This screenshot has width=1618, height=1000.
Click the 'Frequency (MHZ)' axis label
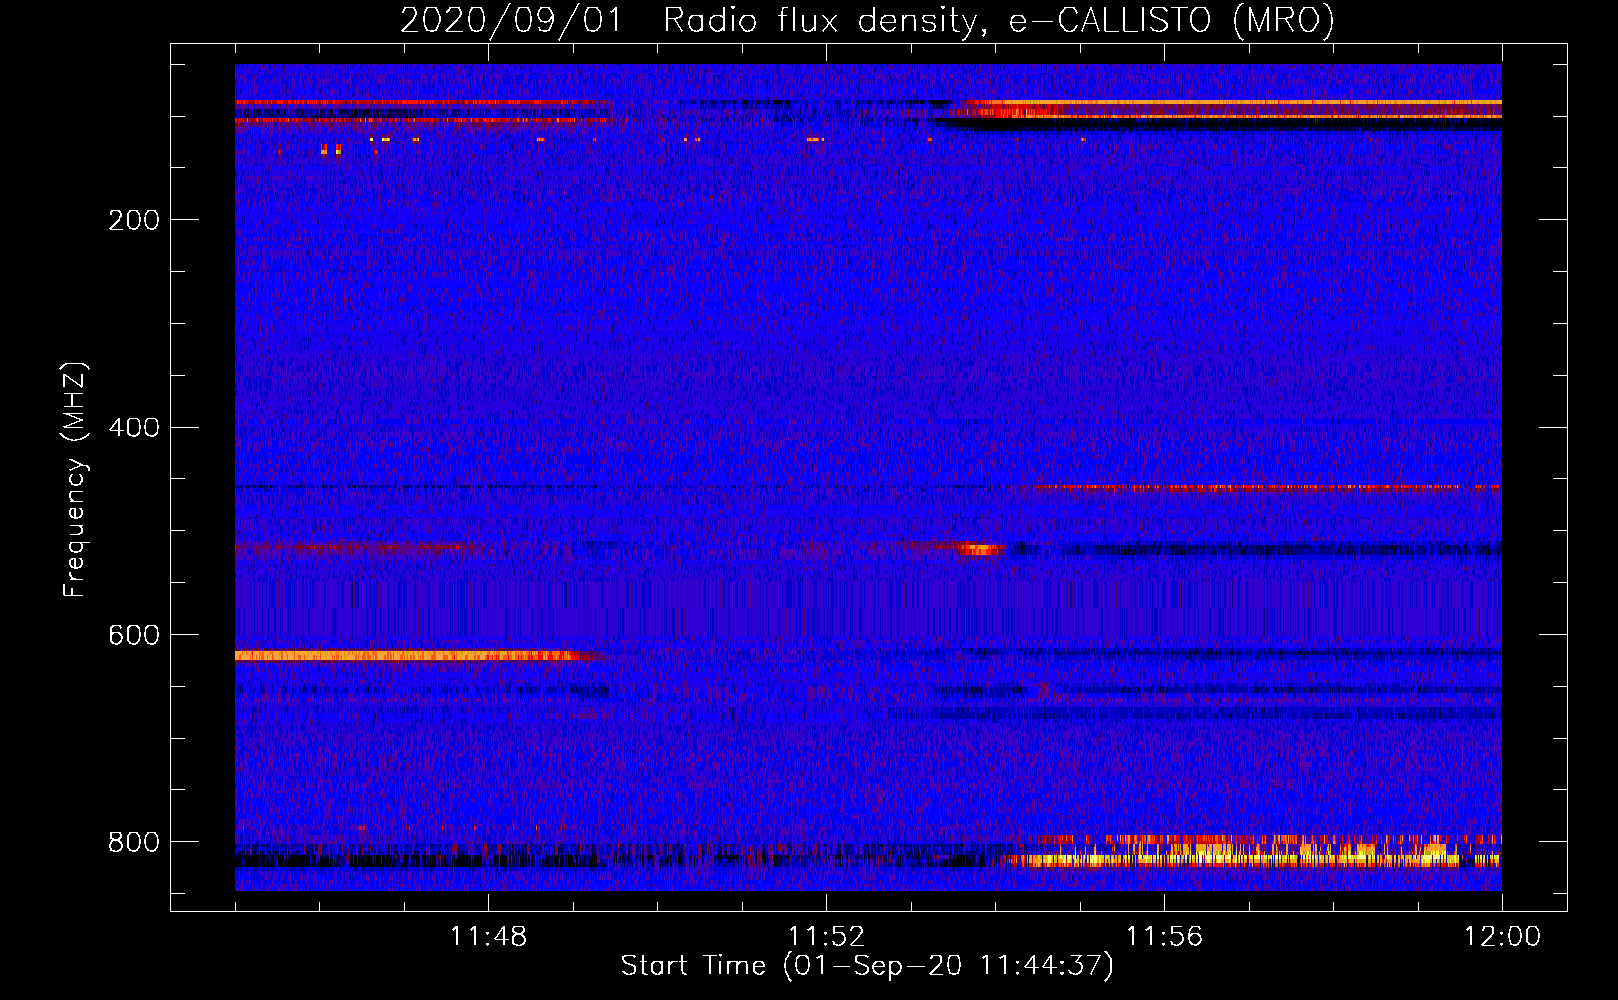[x=75, y=479]
